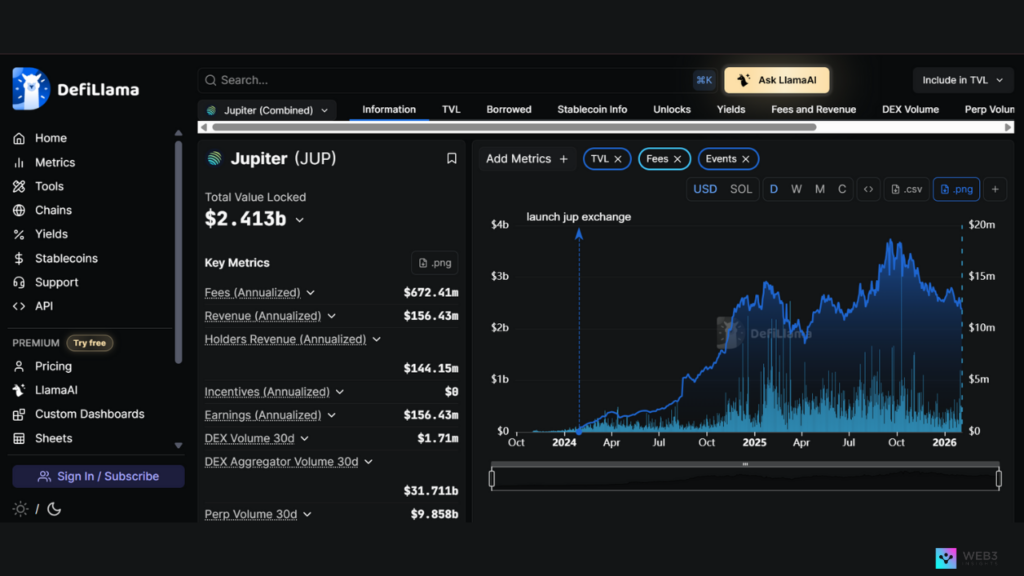The height and width of the screenshot is (576, 1024).
Task: Download Key Metrics as .png
Action: pos(435,263)
